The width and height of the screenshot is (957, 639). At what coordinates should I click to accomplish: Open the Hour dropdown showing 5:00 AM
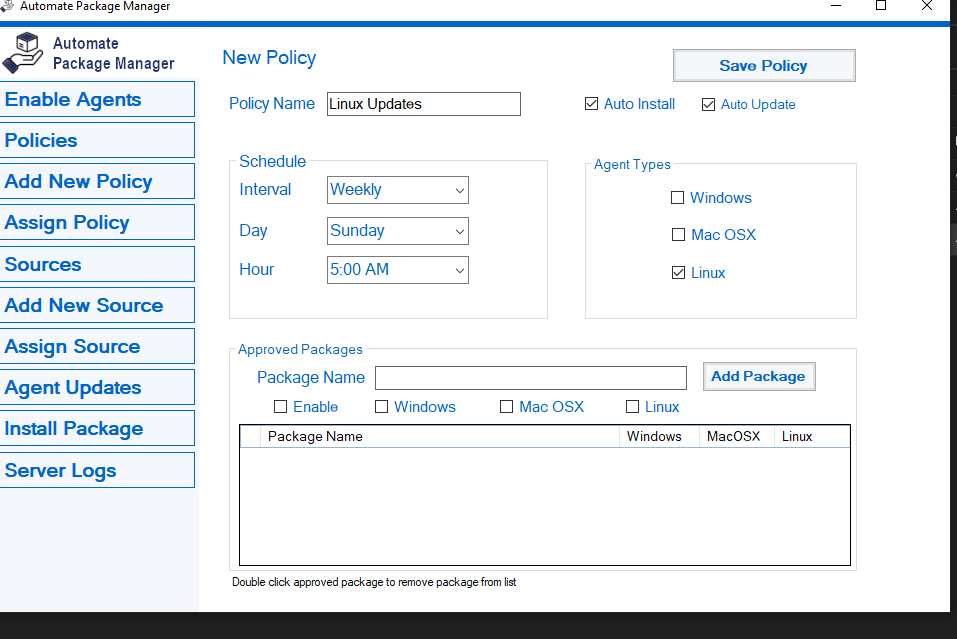[398, 270]
